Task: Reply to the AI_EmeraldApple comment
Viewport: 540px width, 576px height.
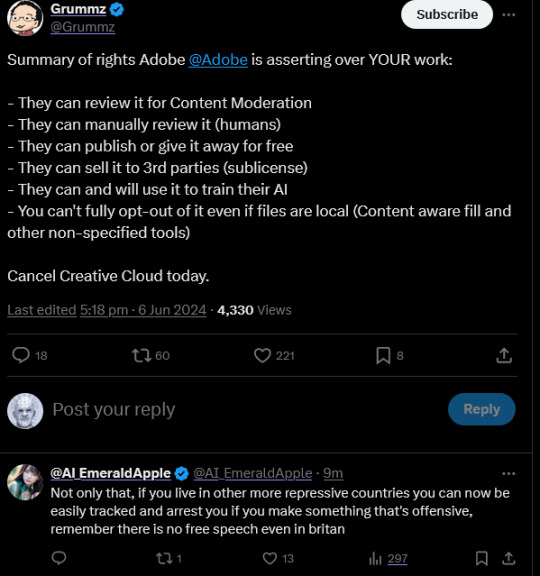Action: click(59, 558)
